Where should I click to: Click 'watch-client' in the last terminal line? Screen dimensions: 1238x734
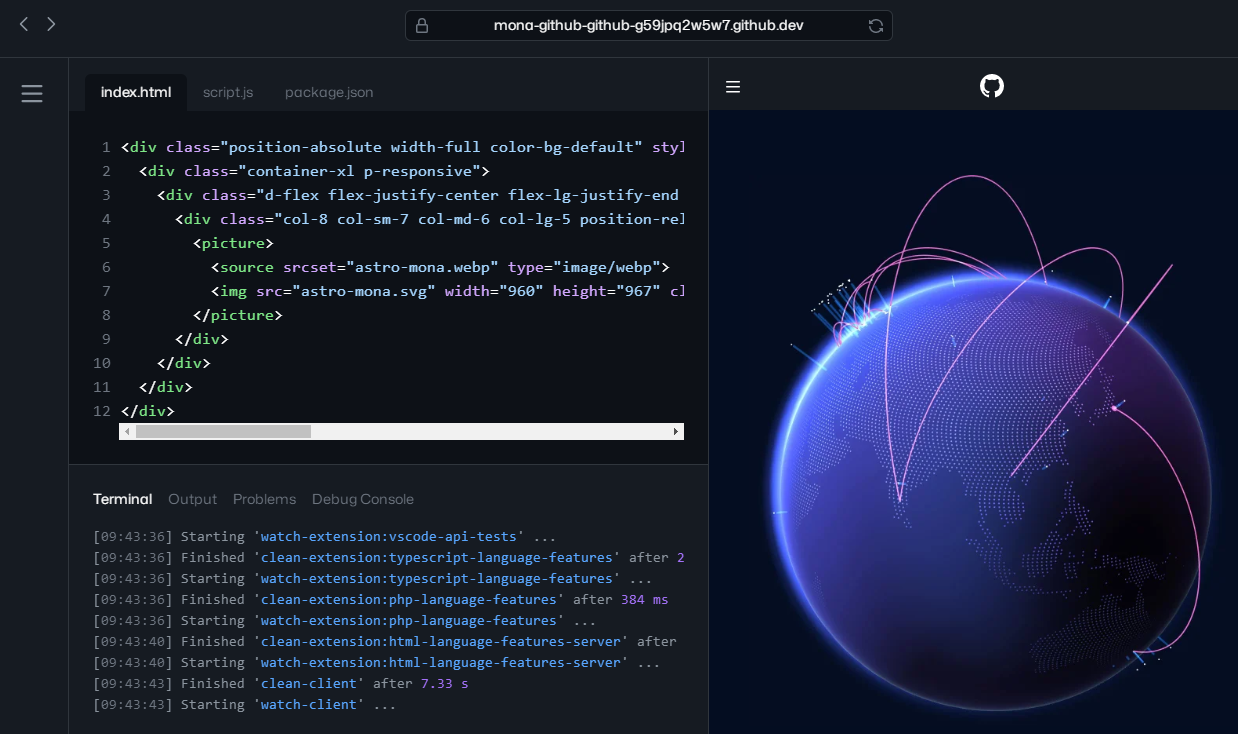pos(311,705)
